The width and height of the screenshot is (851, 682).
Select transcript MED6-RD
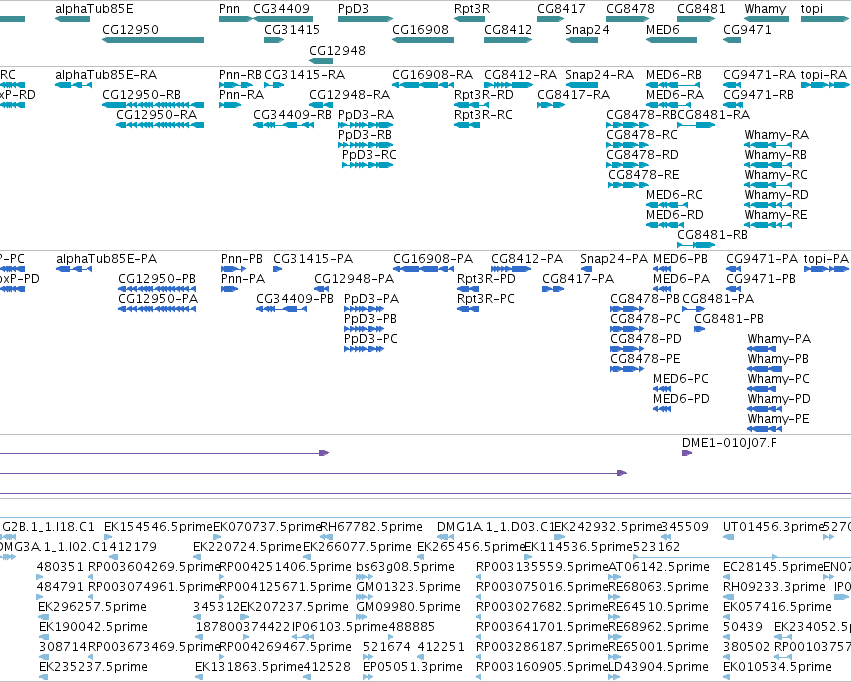[x=674, y=215]
